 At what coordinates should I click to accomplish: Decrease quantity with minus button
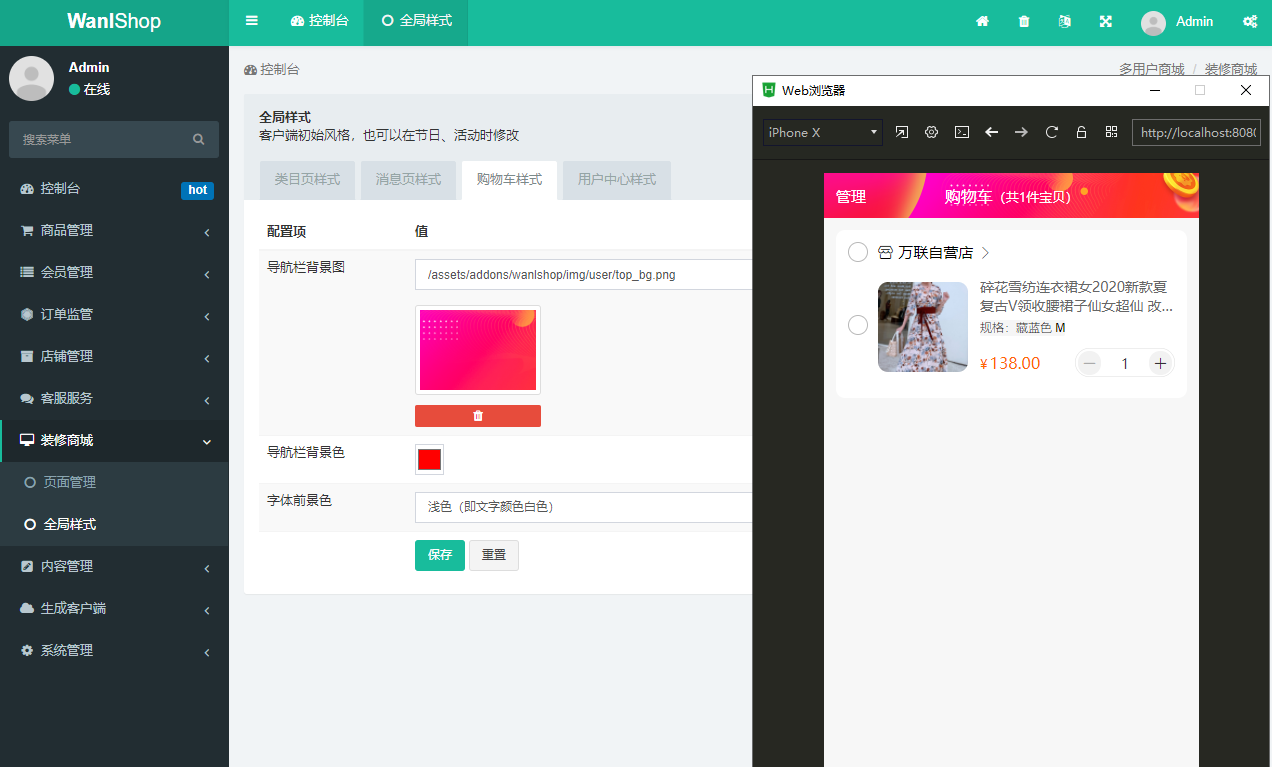click(x=1090, y=363)
